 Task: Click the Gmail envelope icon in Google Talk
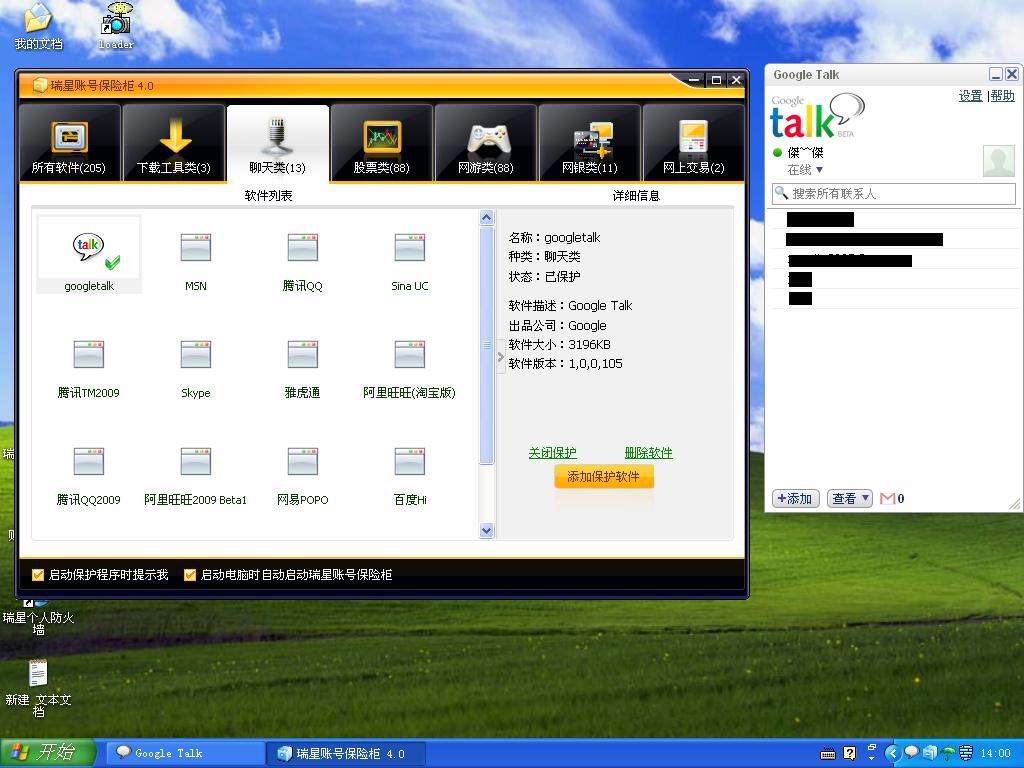tap(888, 499)
